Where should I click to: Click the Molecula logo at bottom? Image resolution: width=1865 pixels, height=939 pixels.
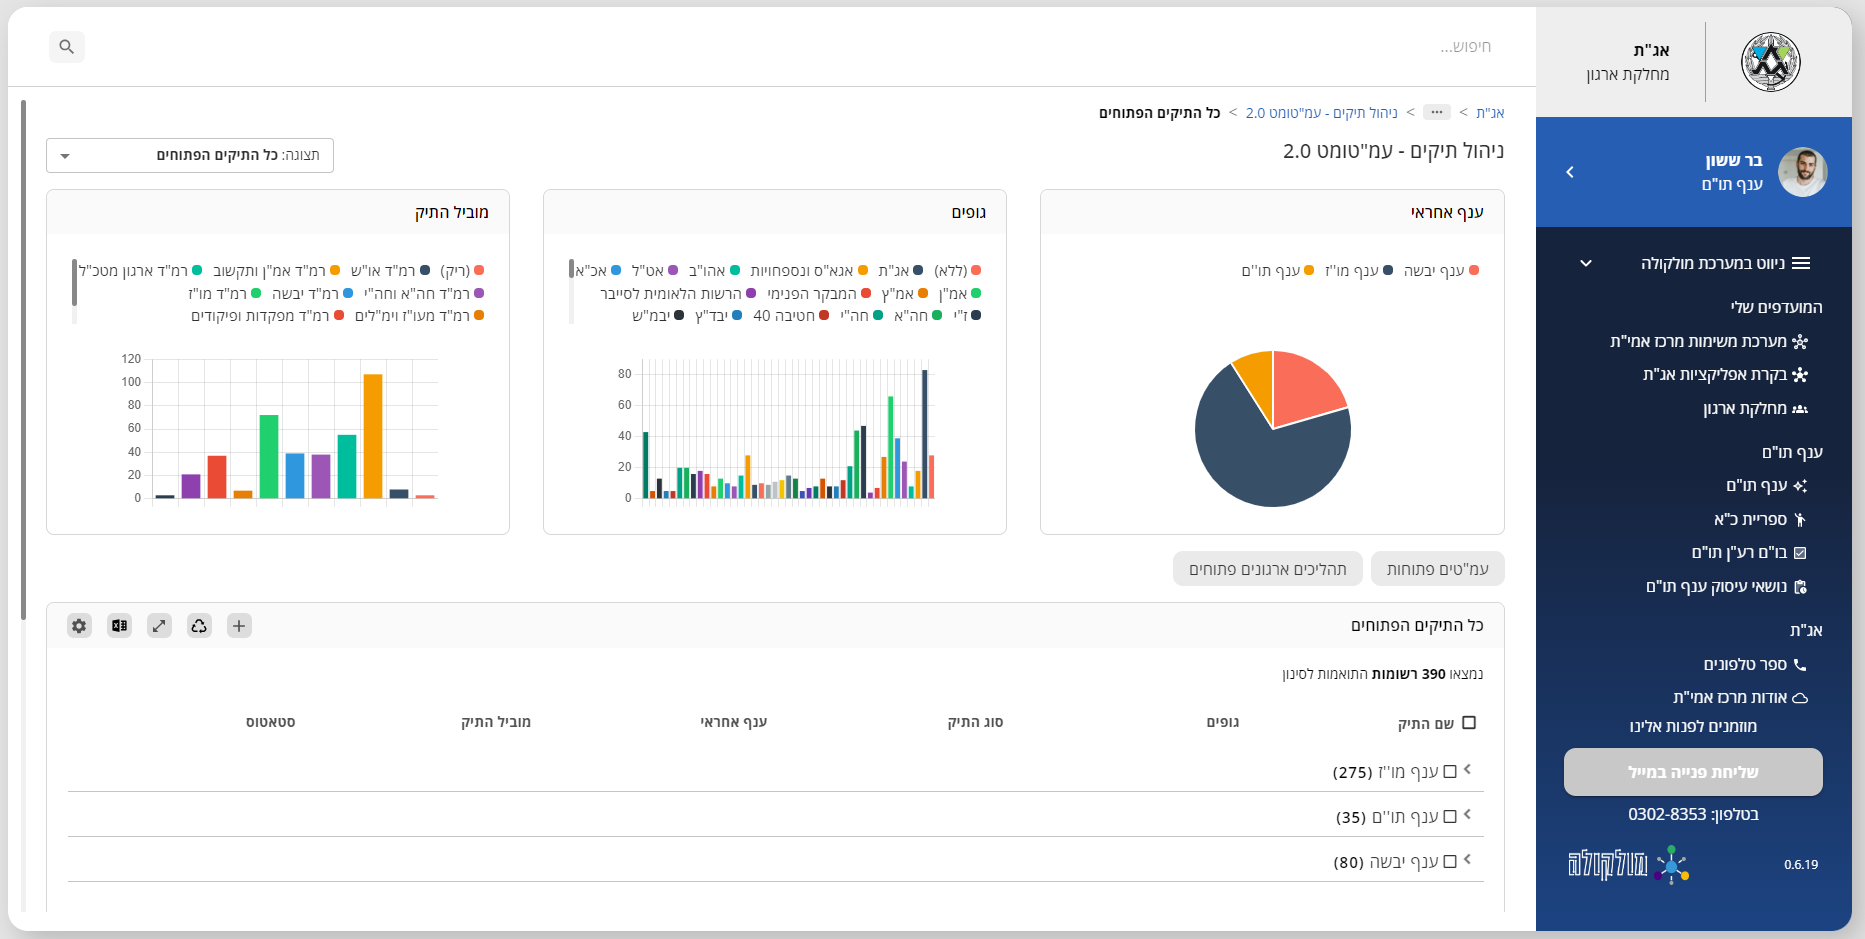point(1628,865)
